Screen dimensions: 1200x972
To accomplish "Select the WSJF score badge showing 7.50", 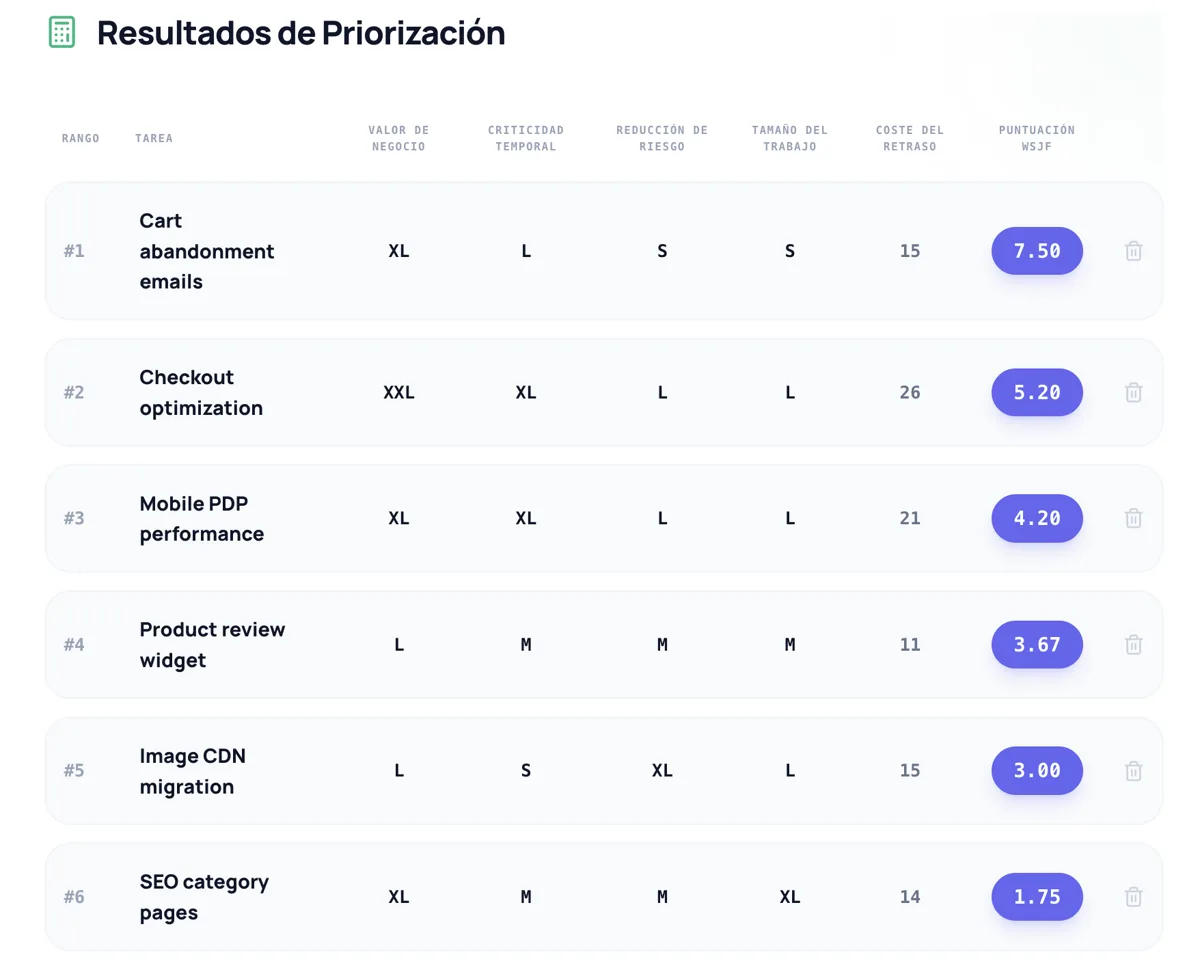I will coord(1037,251).
